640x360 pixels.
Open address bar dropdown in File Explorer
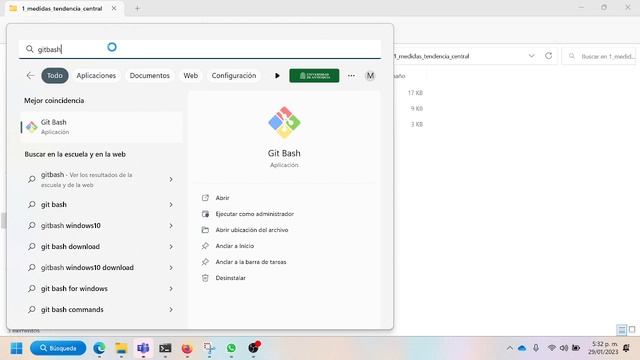pyautogui.click(x=531, y=56)
